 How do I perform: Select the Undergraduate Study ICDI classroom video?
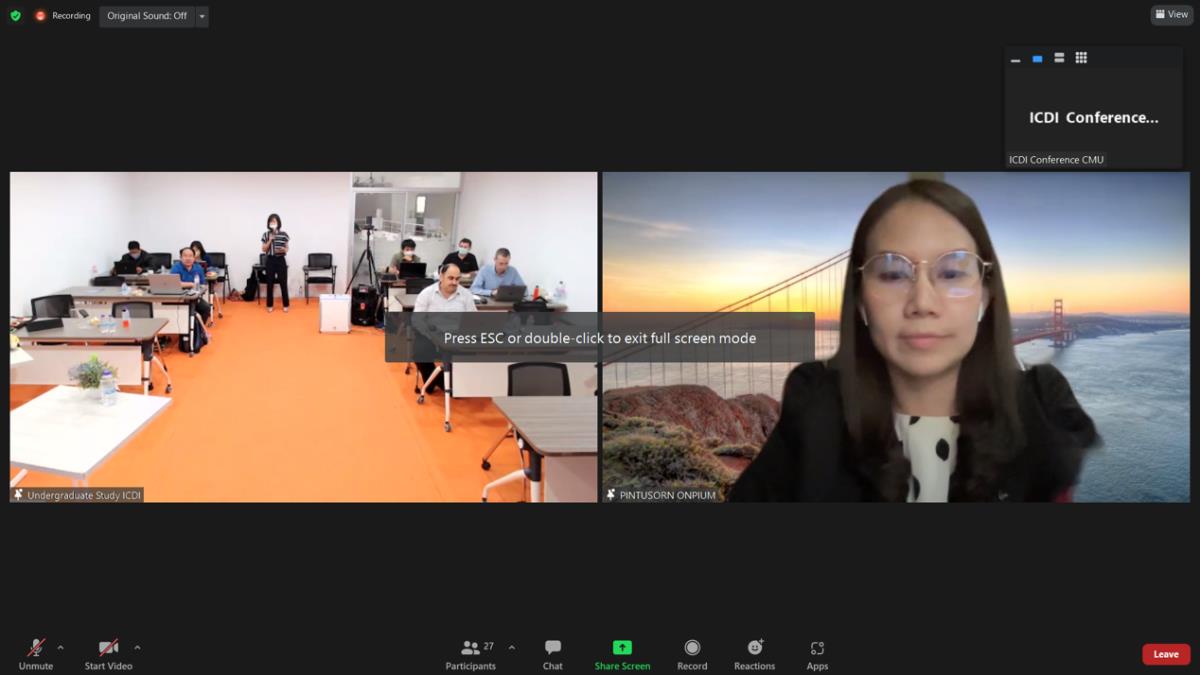coord(304,337)
